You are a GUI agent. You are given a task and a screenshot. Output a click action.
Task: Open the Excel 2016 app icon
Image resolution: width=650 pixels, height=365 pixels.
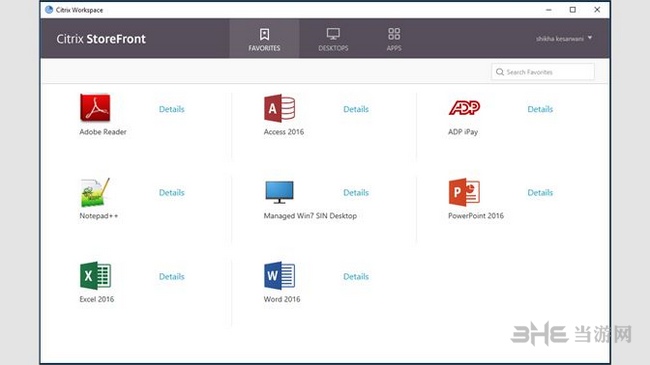95,275
